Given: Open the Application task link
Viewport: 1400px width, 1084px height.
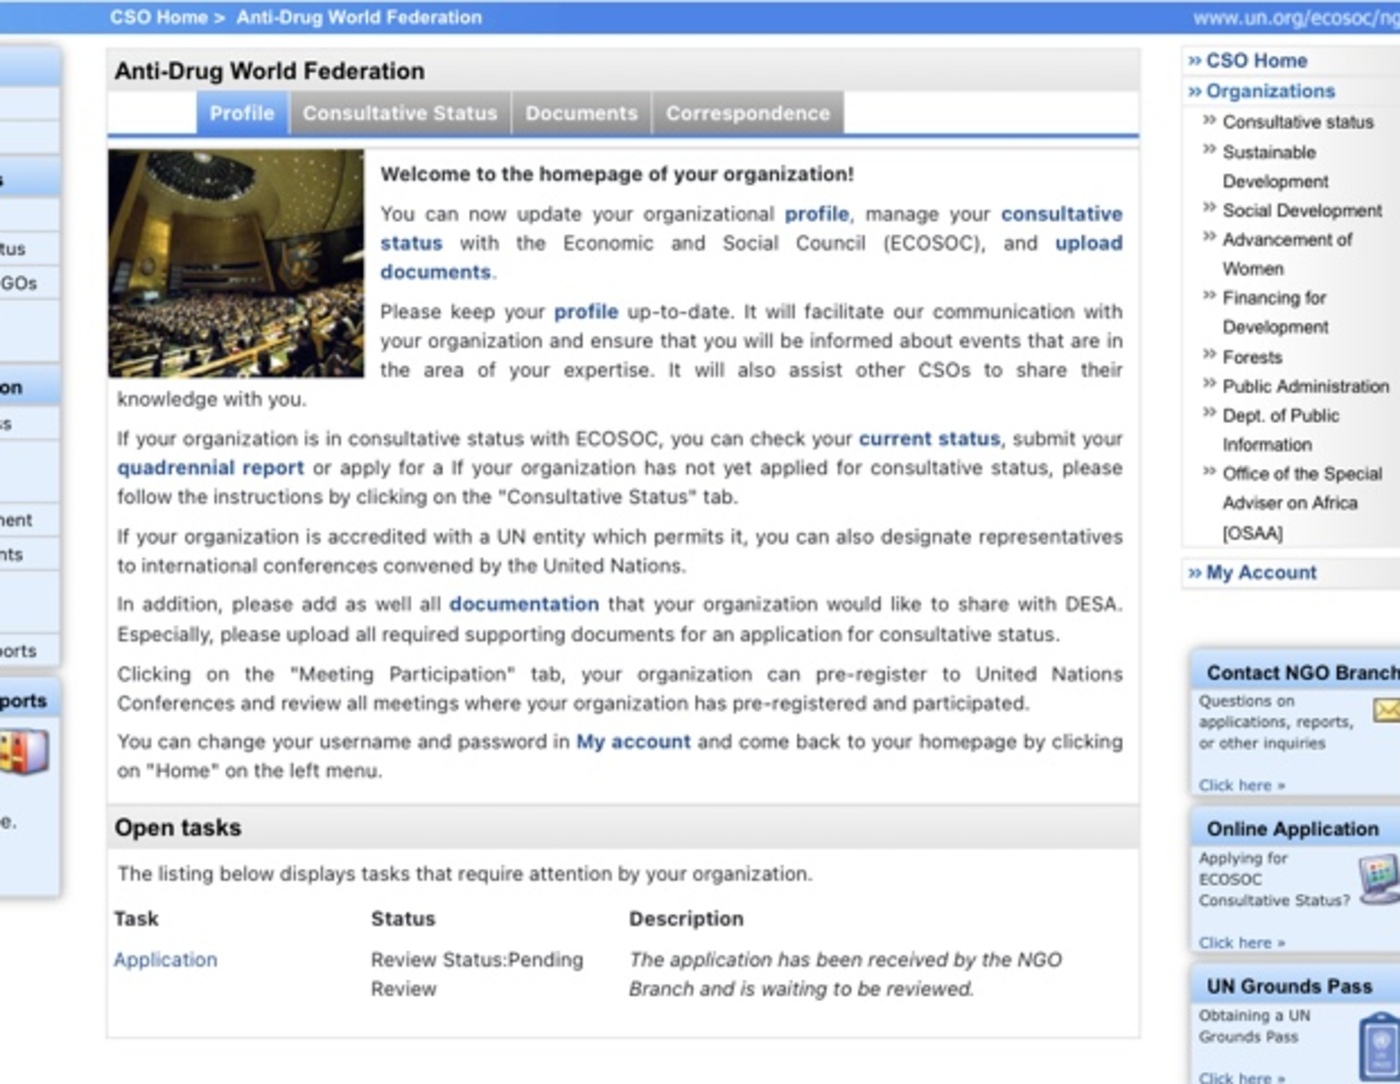Looking at the screenshot, I should coord(165,960).
